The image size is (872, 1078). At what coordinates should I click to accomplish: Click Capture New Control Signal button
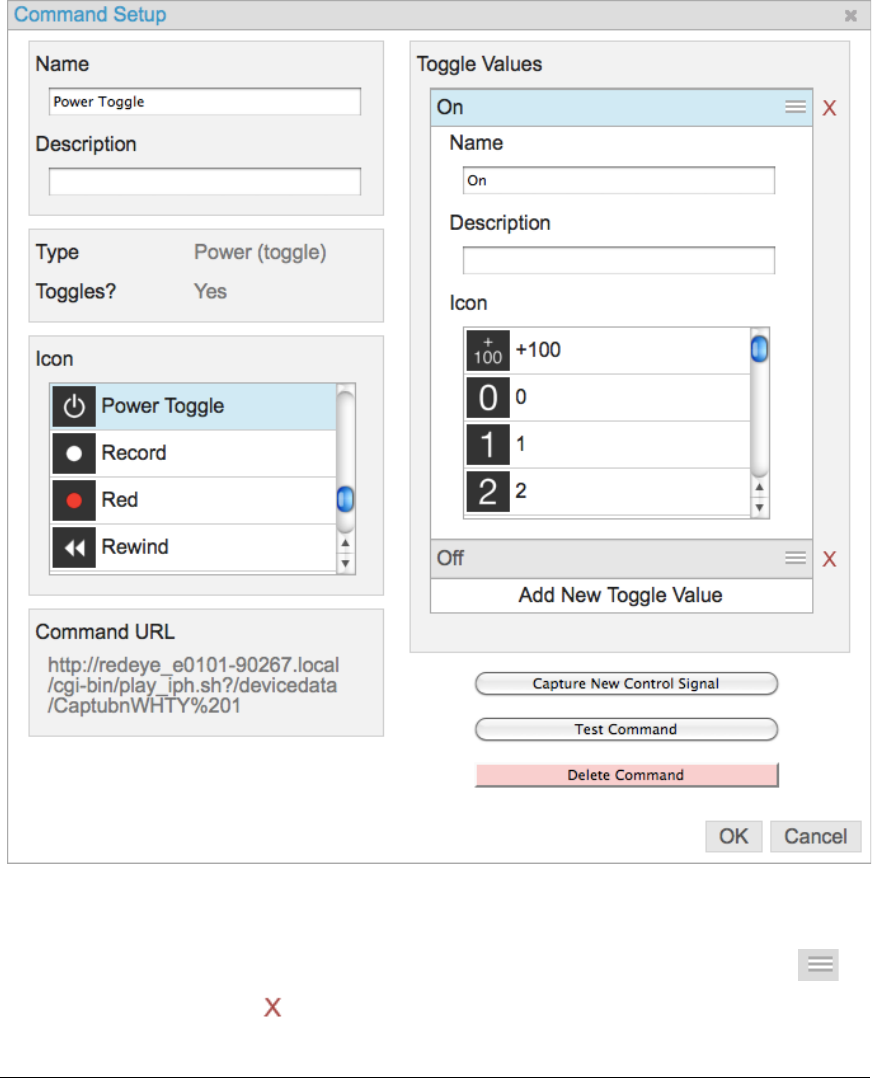coord(626,683)
